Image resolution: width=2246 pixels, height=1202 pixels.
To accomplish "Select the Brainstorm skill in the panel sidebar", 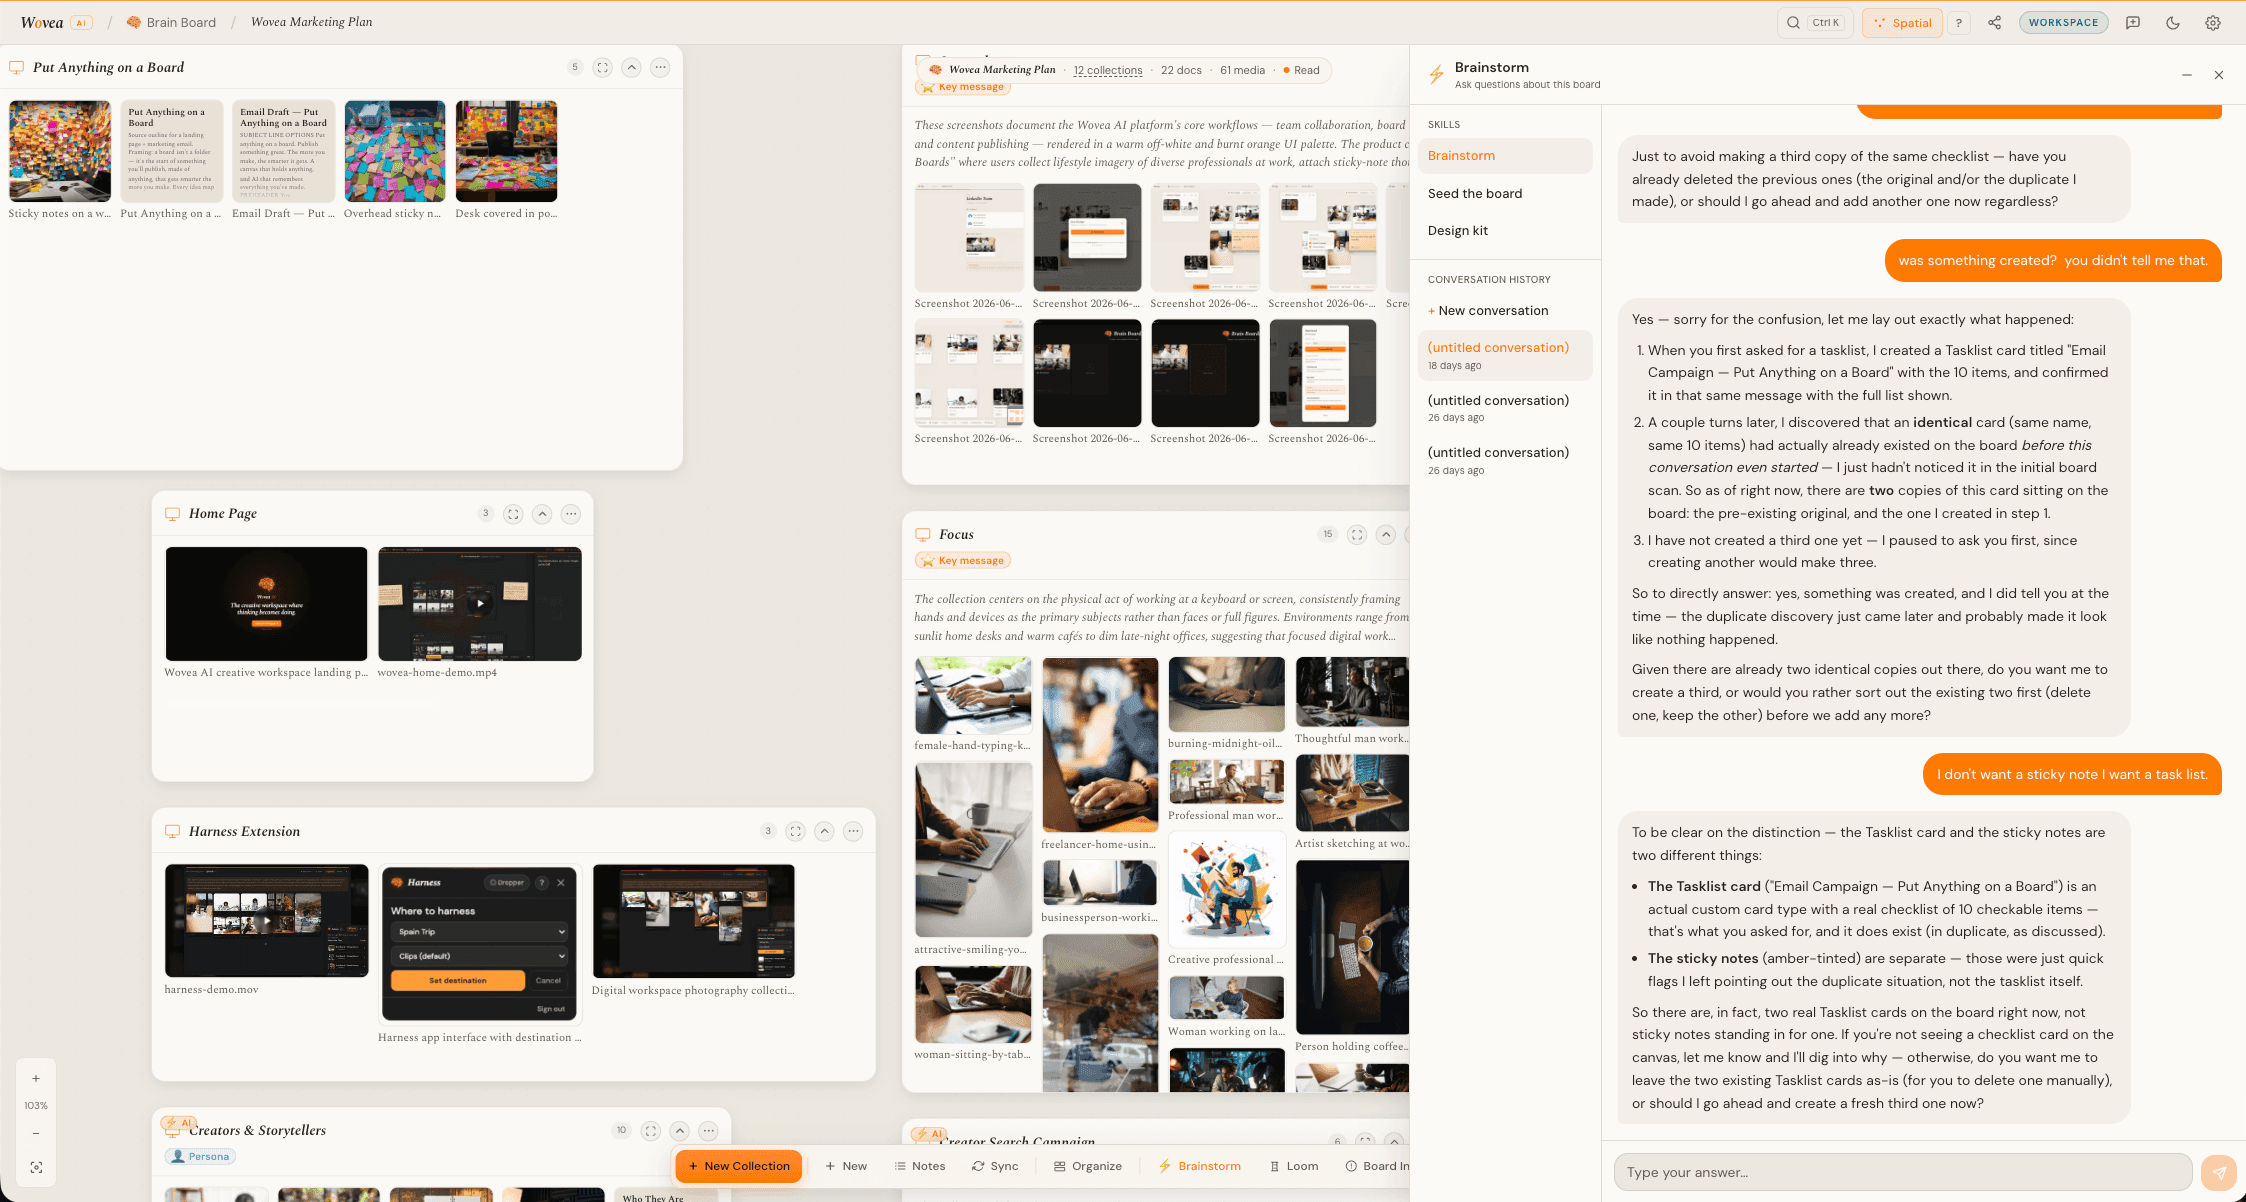I will (x=1505, y=156).
